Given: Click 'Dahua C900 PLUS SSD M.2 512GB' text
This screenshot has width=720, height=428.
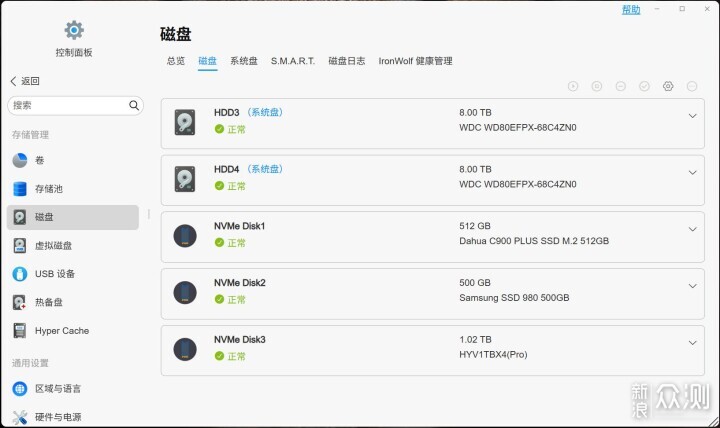Looking at the screenshot, I should pos(534,241).
